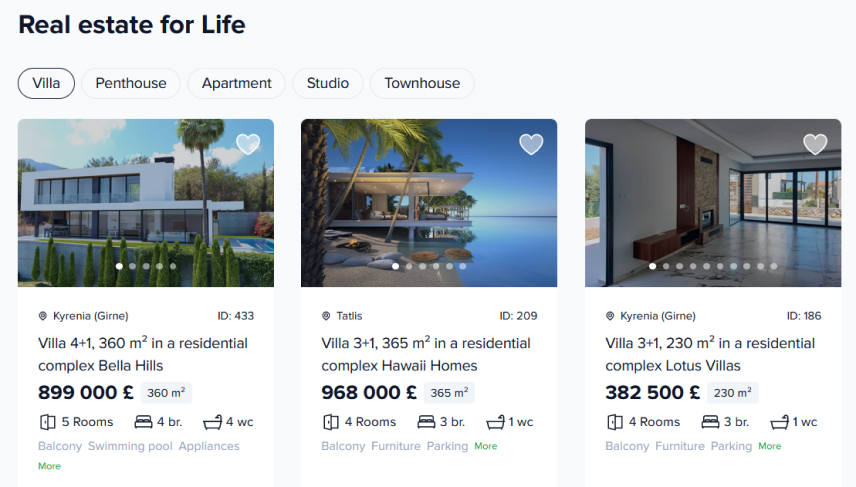Open the Lotus Villas interior photo

(712, 200)
